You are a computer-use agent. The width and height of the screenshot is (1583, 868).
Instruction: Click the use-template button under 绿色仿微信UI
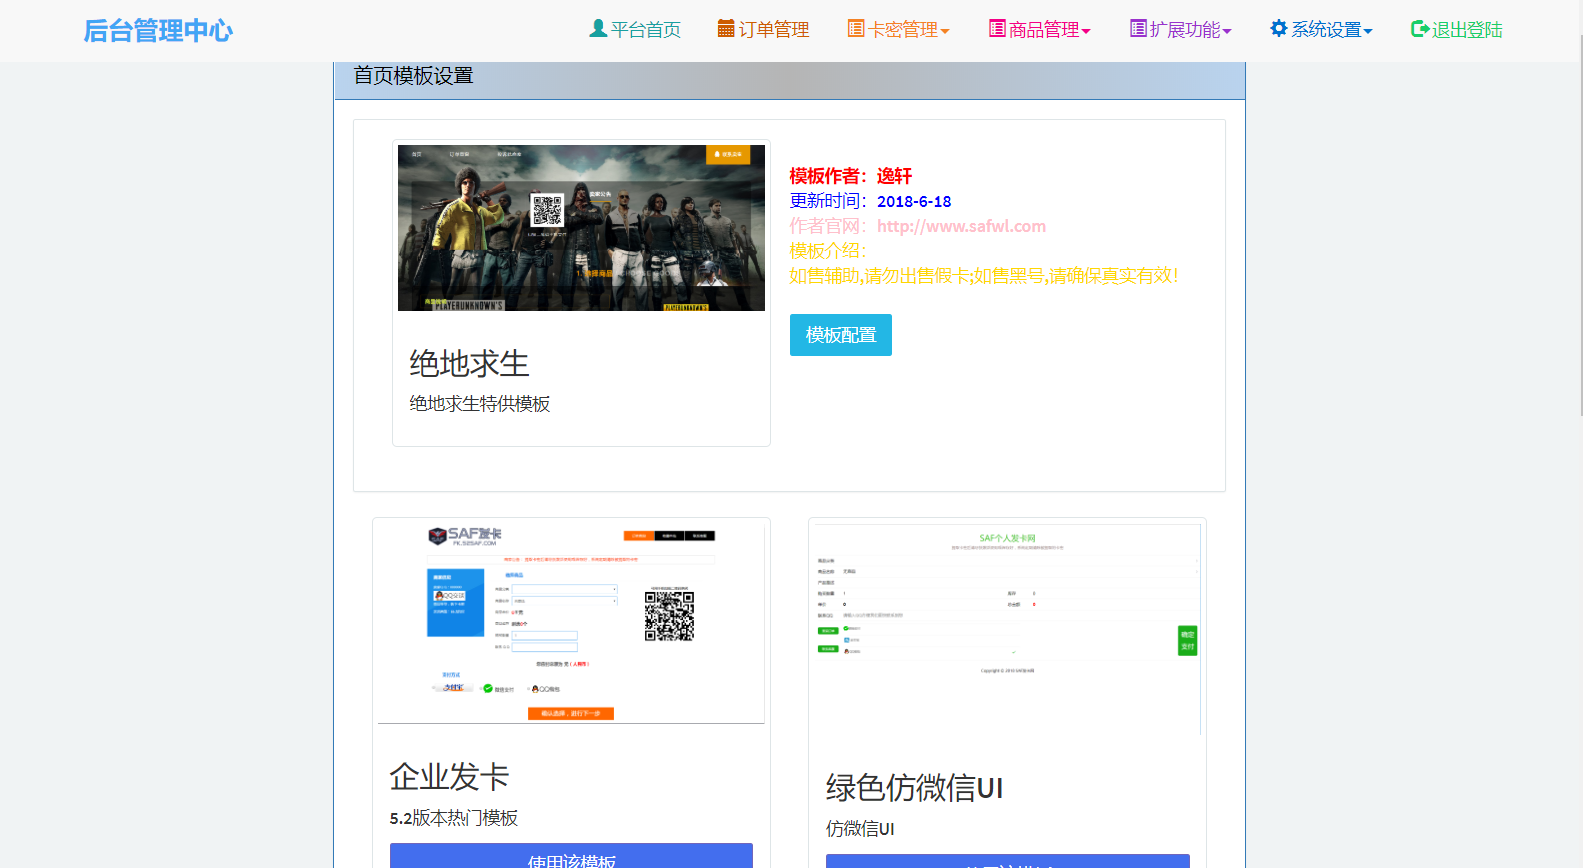(x=1008, y=862)
